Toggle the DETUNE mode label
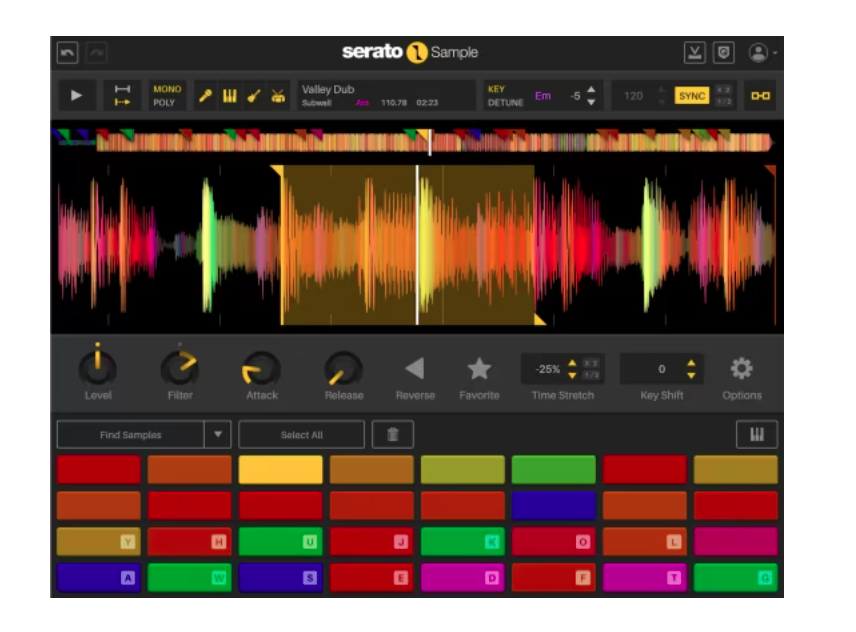Viewport: 856px width, 632px height. click(x=506, y=103)
